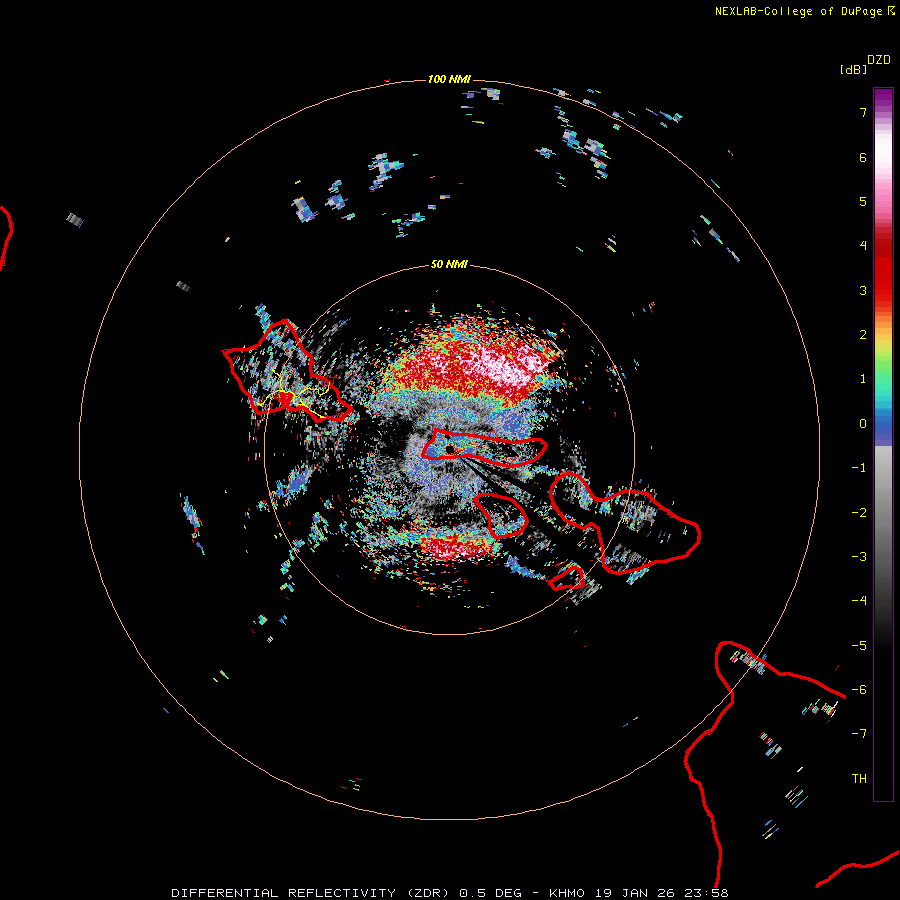Click the -3 value on the colorbar scale
Image resolution: width=900 pixels, height=900 pixels.
pyautogui.click(x=859, y=557)
